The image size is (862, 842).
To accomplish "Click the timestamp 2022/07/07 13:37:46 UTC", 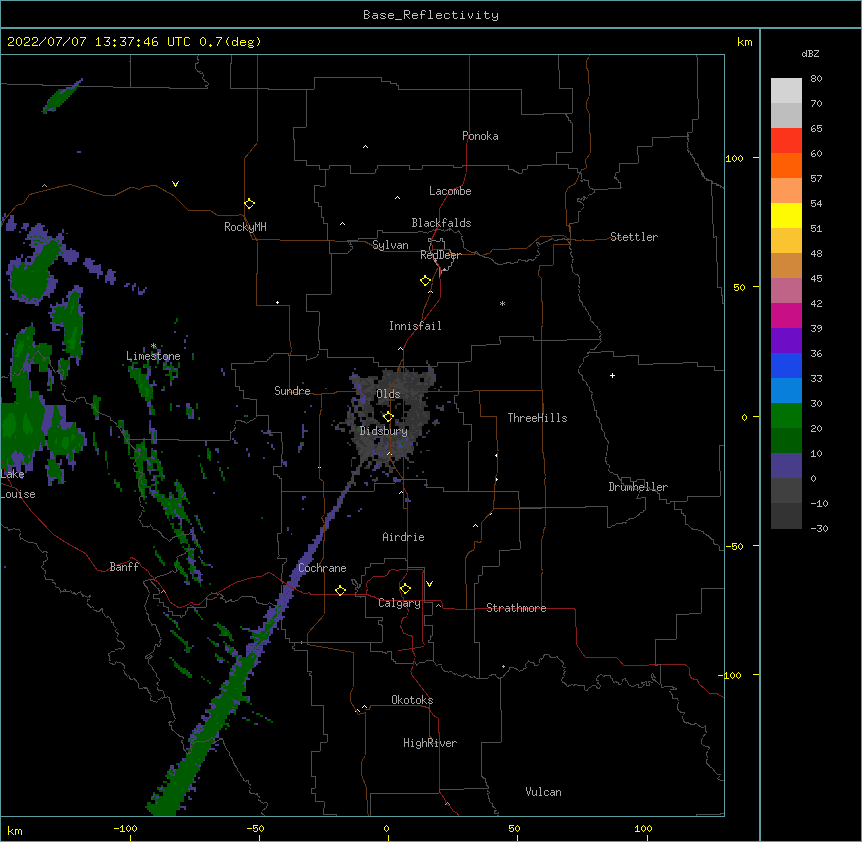I will (98, 42).
